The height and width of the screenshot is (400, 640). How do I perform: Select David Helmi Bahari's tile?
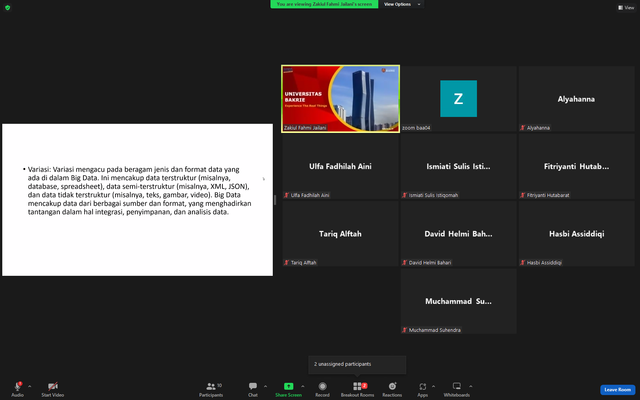click(458, 233)
